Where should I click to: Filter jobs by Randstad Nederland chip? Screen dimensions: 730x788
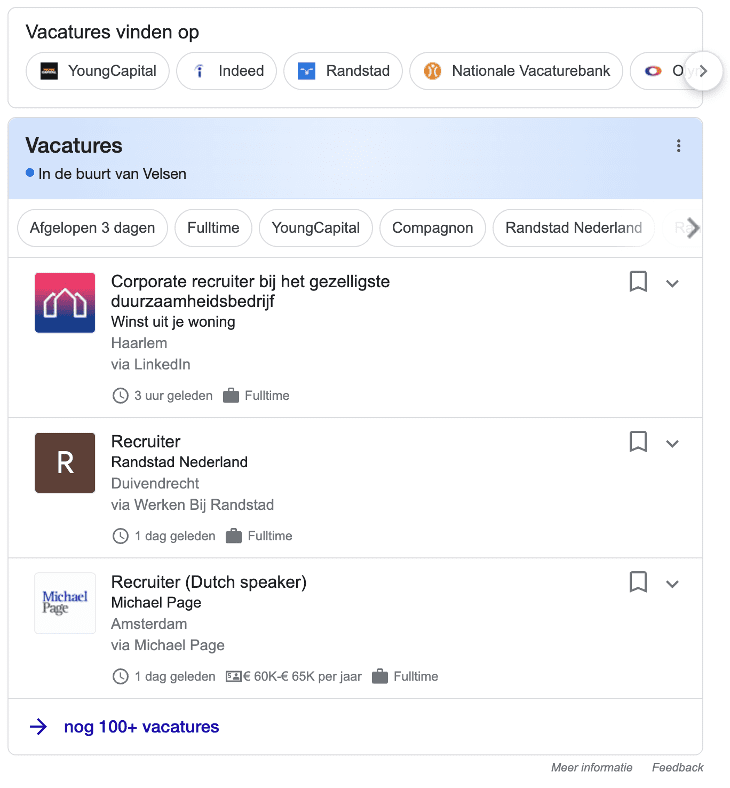[573, 228]
